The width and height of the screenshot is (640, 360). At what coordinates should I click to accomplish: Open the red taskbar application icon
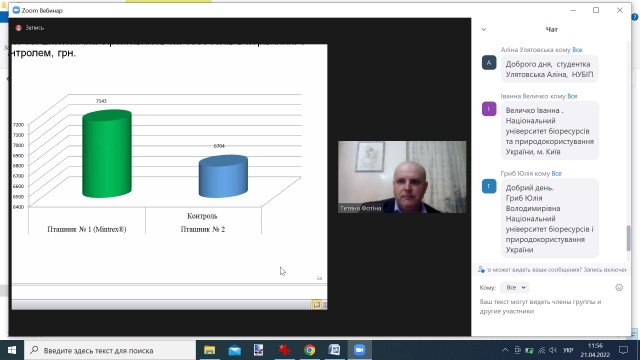pos(284,350)
